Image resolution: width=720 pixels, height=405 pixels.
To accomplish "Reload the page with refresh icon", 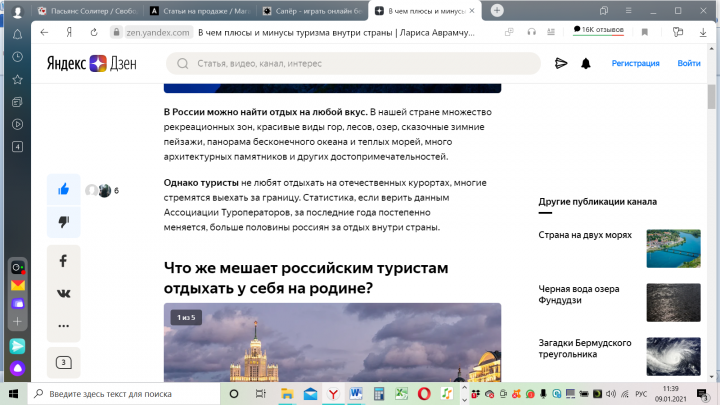I will click(94, 32).
